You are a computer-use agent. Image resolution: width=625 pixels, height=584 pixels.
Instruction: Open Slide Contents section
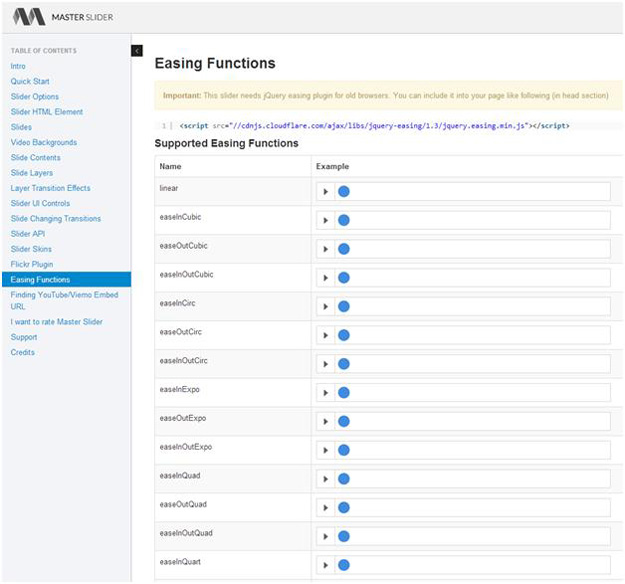35,157
